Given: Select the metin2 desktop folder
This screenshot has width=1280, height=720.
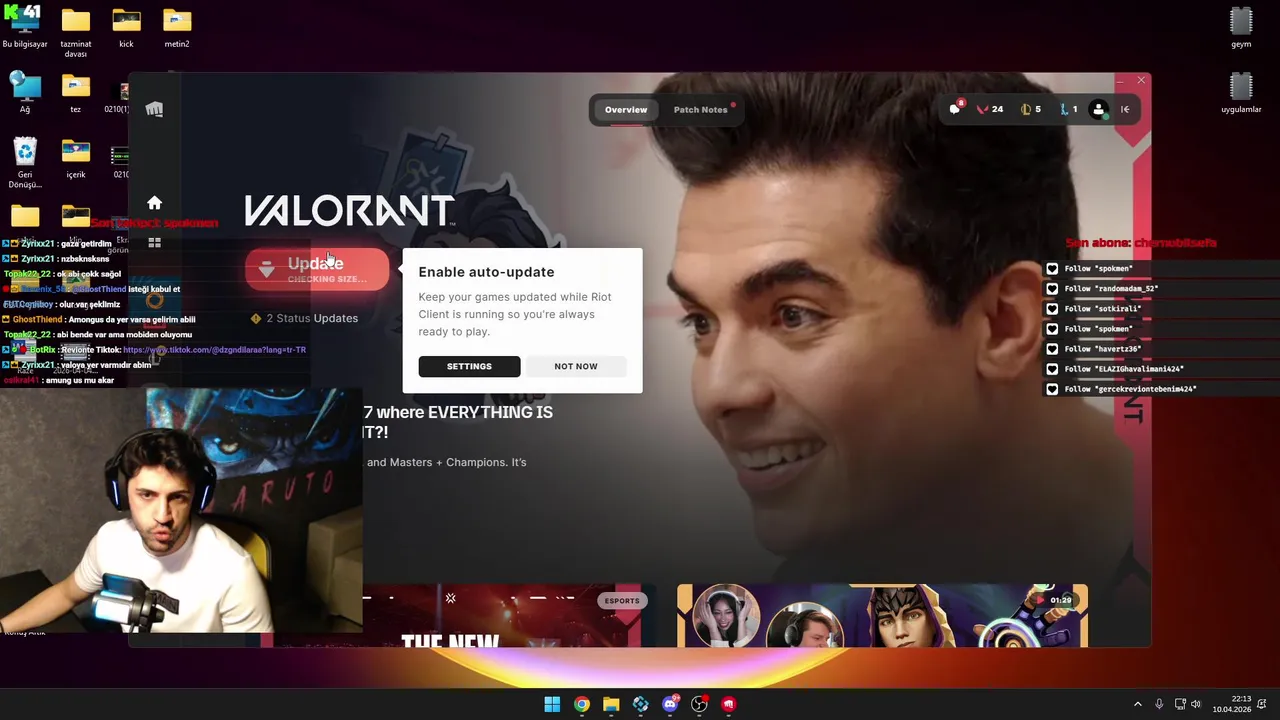Looking at the screenshot, I should click(177, 28).
